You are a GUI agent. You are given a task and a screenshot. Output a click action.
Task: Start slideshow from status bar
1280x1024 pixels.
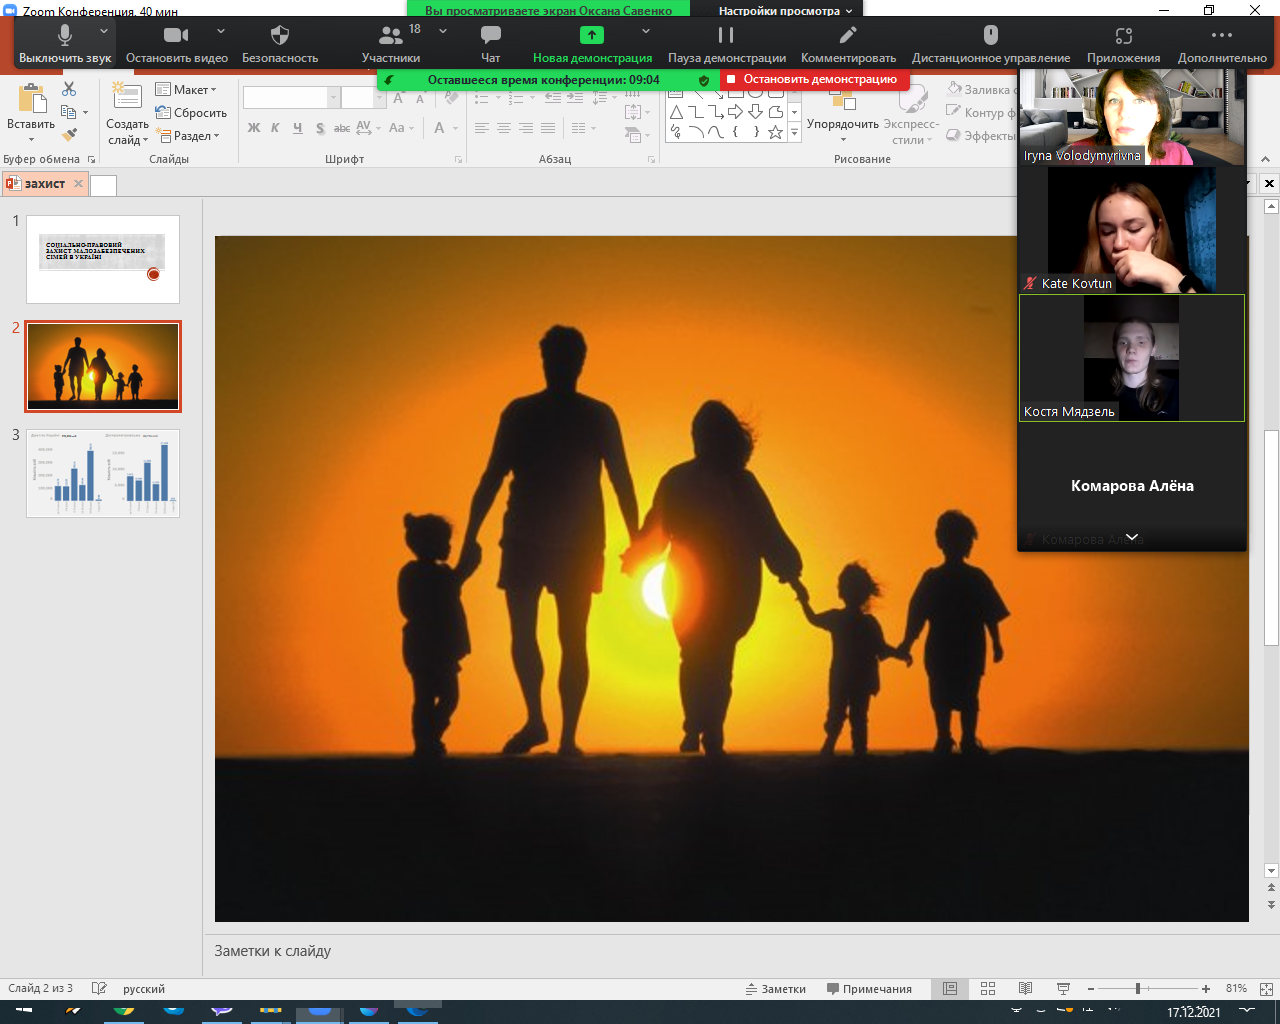tap(1062, 989)
